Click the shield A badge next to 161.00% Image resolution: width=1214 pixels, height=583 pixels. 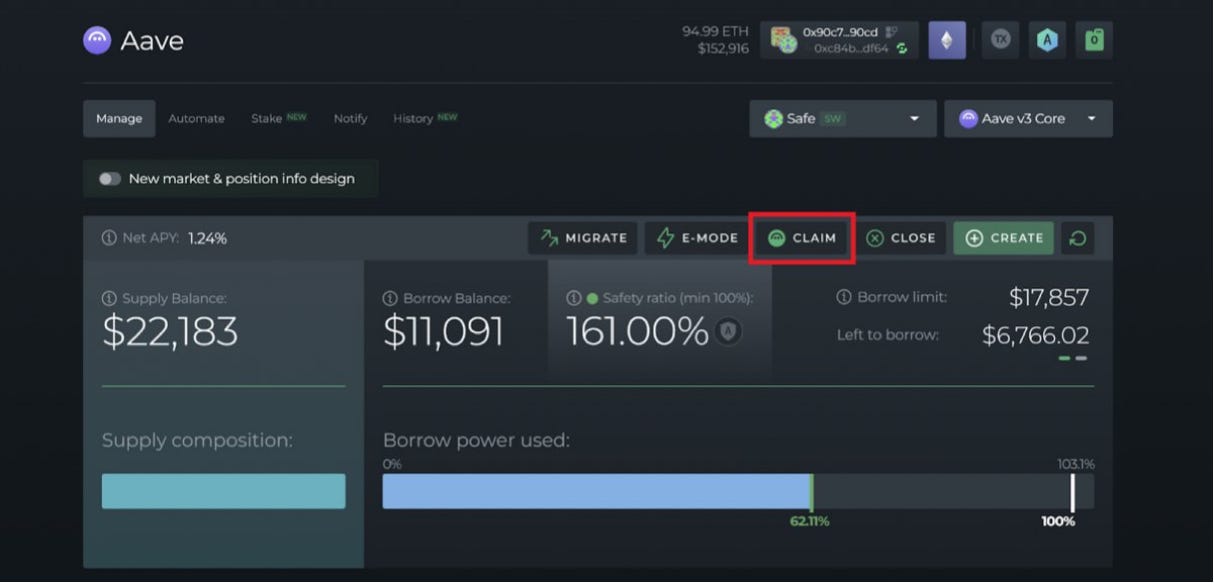[x=729, y=331]
